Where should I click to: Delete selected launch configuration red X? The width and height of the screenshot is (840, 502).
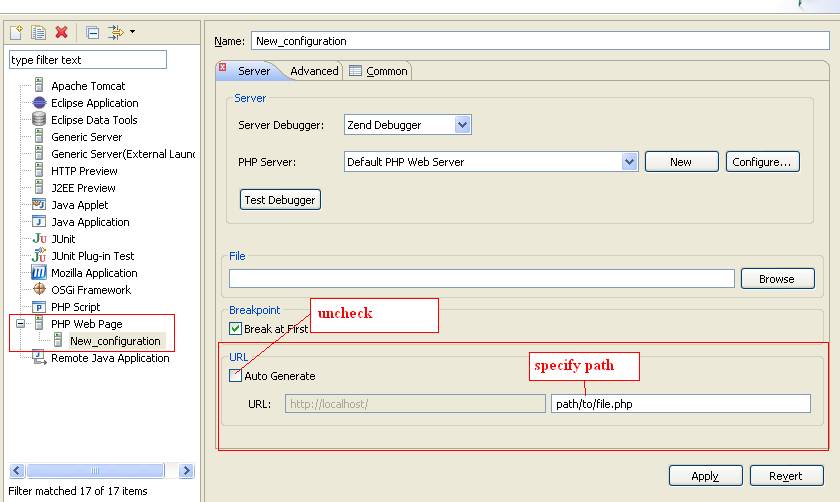62,32
